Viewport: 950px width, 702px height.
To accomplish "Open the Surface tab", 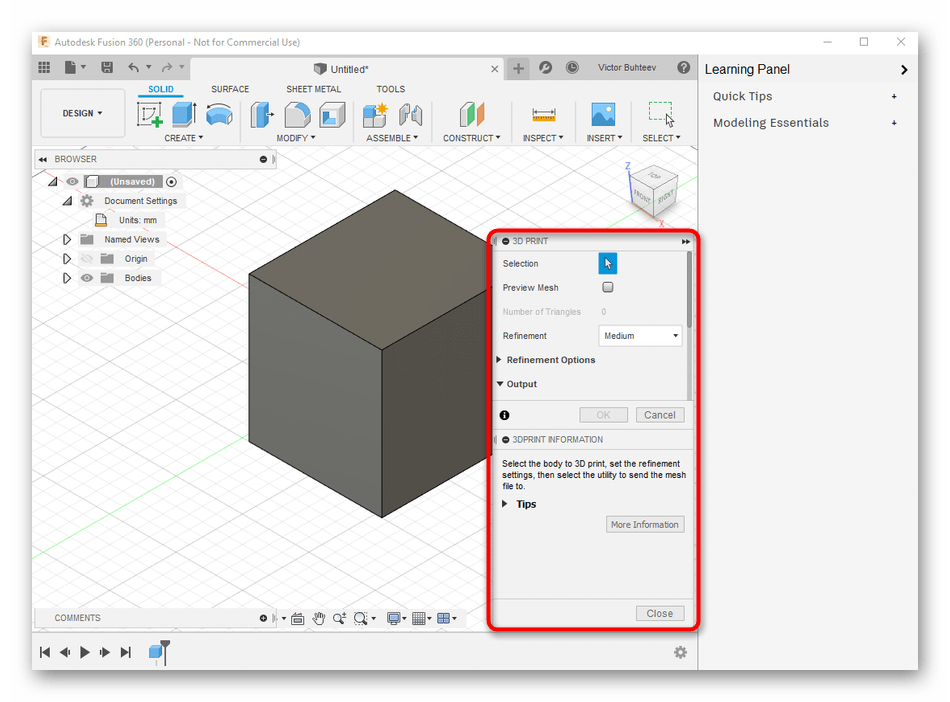I will pos(230,89).
